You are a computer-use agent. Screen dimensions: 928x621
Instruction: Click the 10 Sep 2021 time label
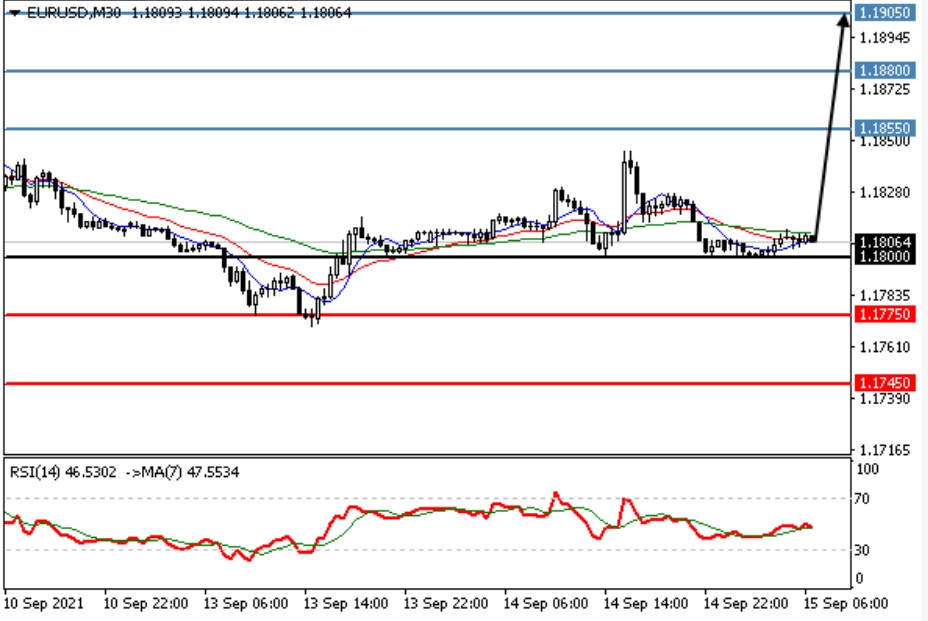pos(44,604)
